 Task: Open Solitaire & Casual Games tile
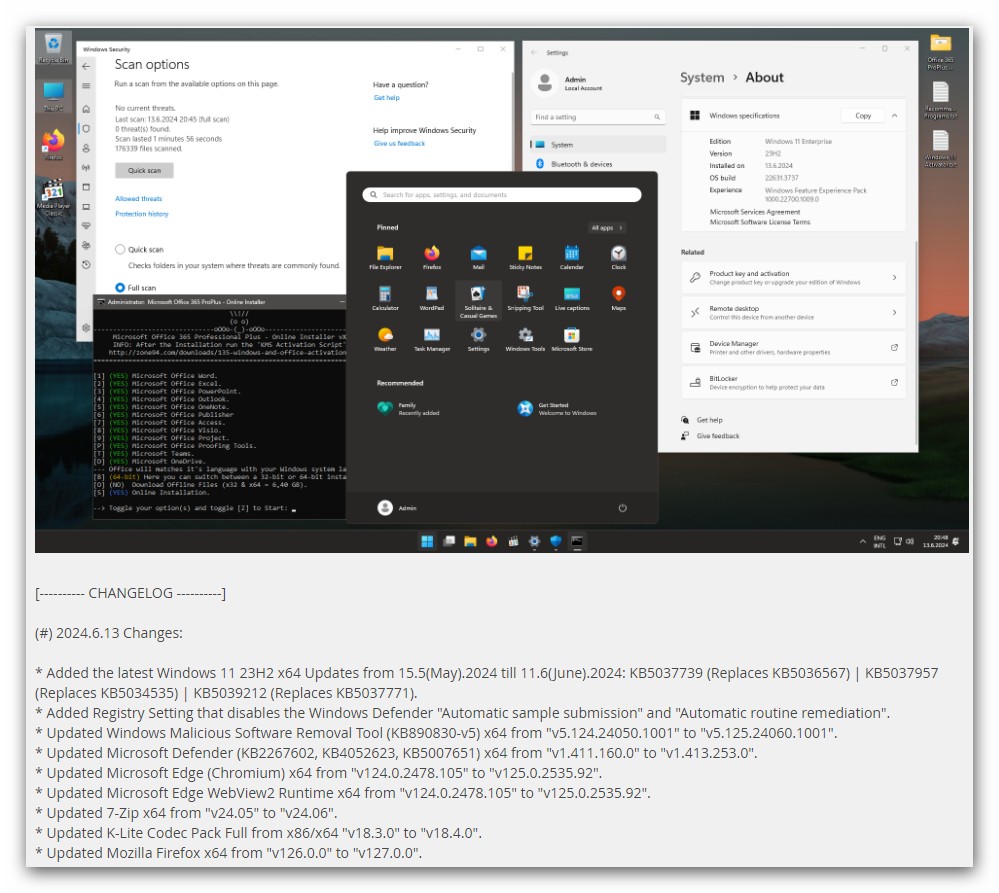click(478, 301)
